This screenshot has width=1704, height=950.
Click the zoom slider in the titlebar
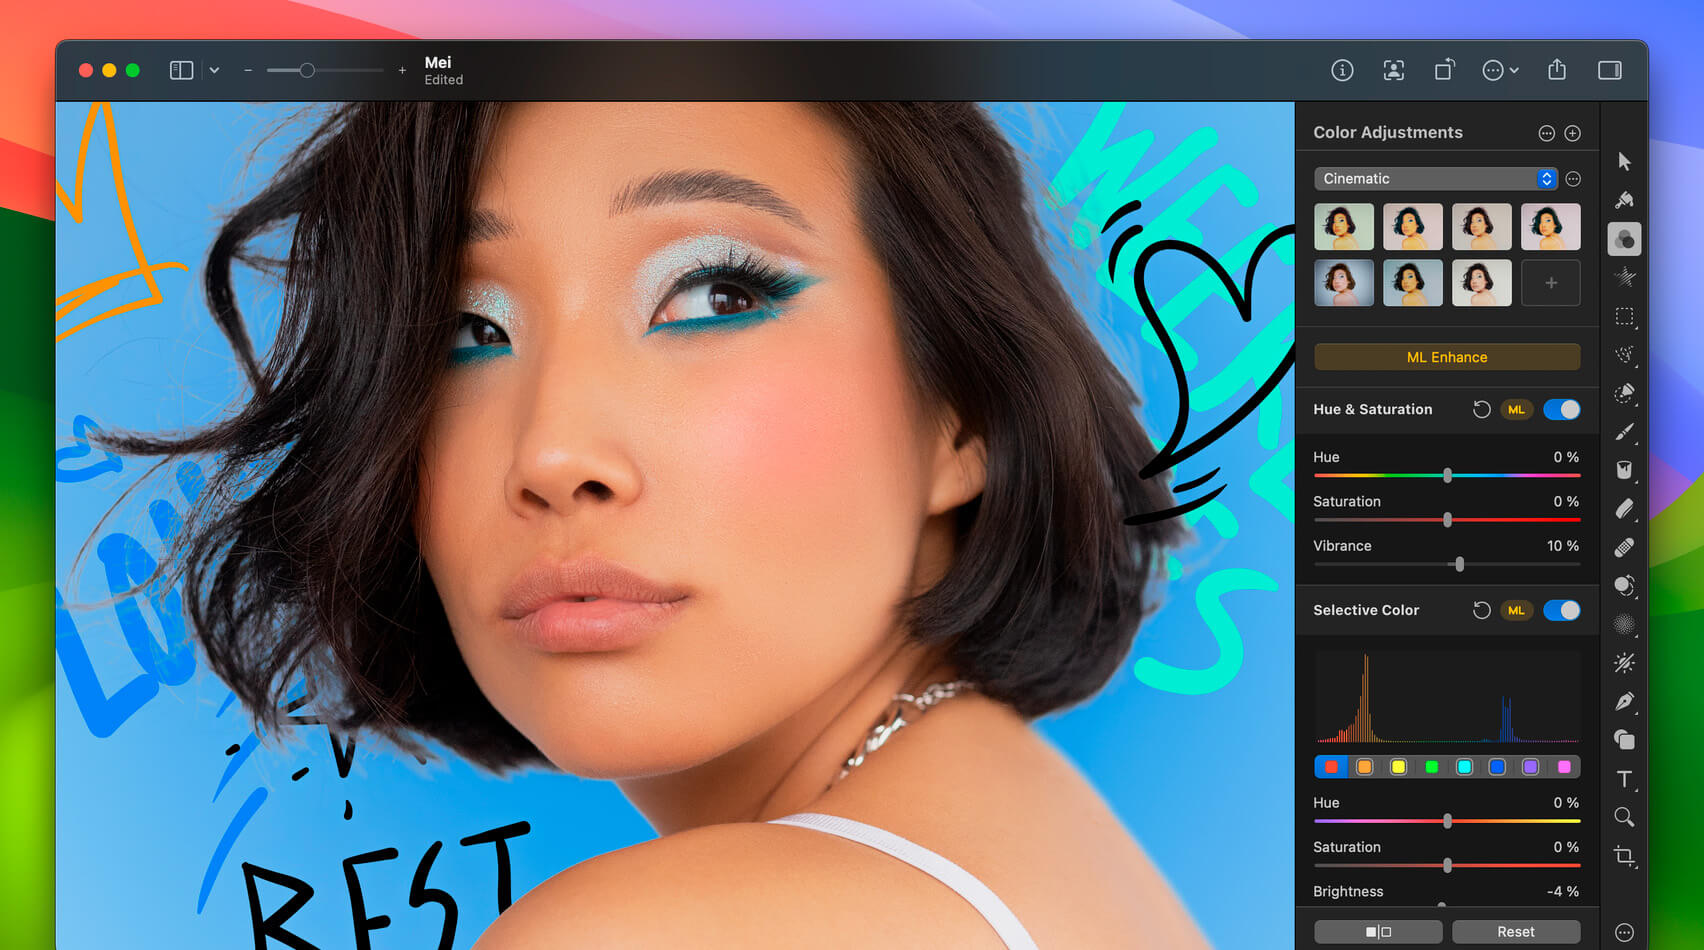[x=325, y=70]
